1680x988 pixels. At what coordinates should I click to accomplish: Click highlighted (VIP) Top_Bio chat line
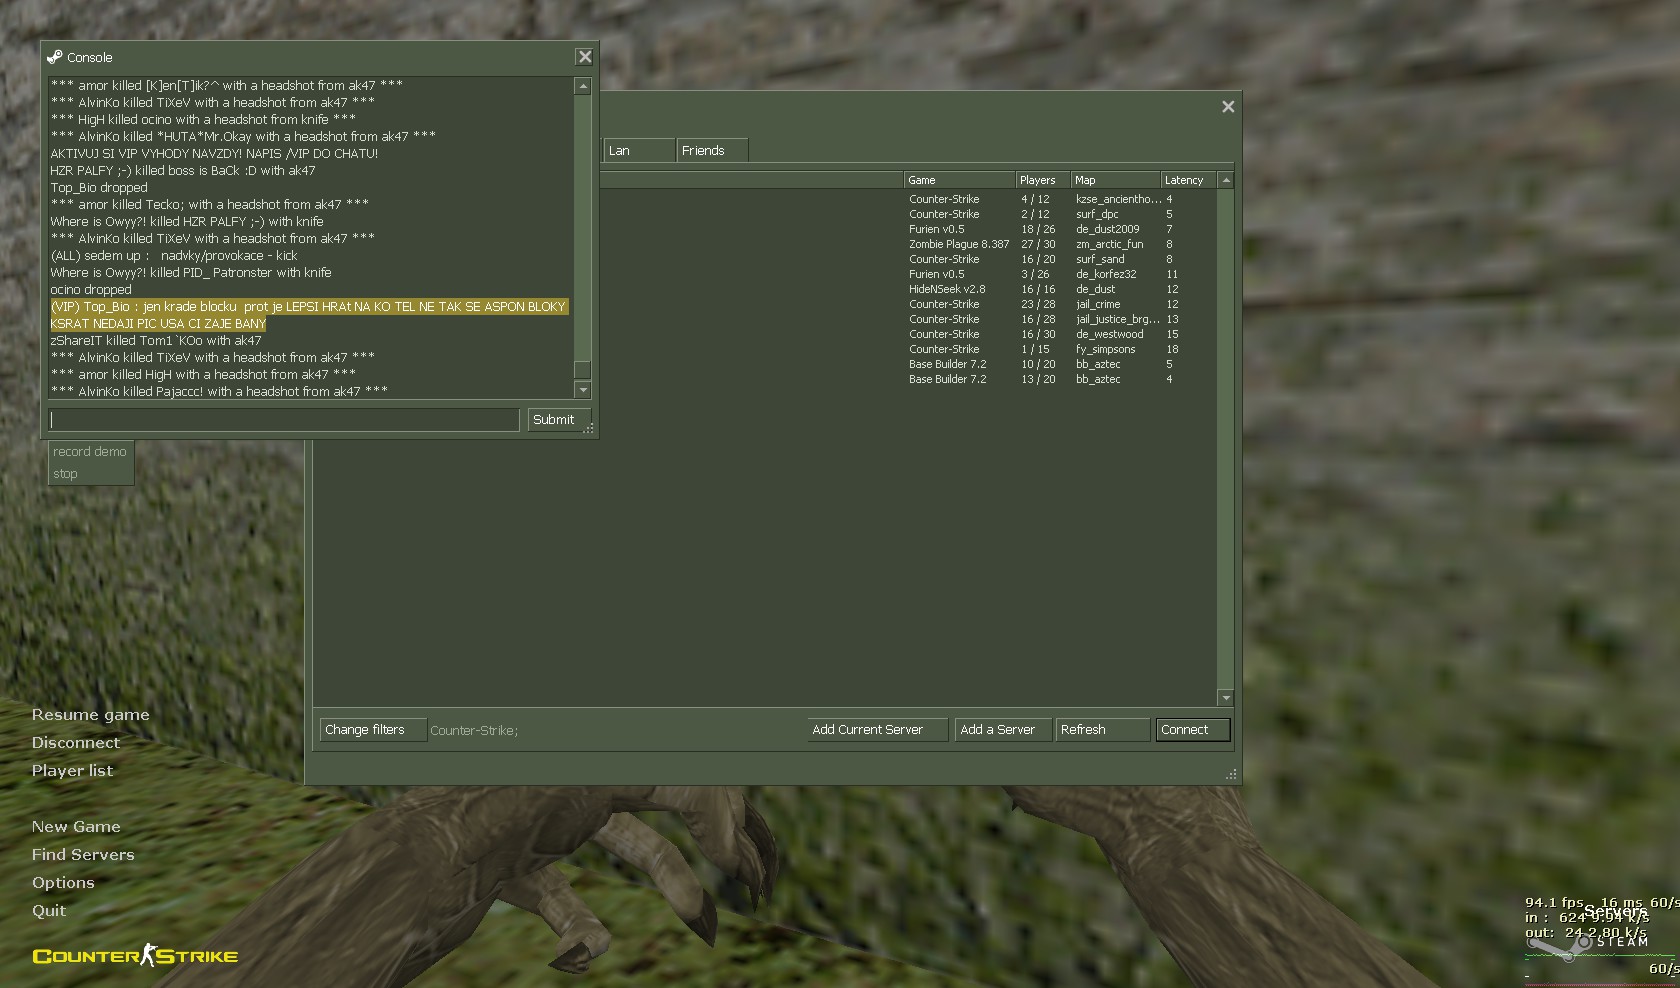pos(309,315)
